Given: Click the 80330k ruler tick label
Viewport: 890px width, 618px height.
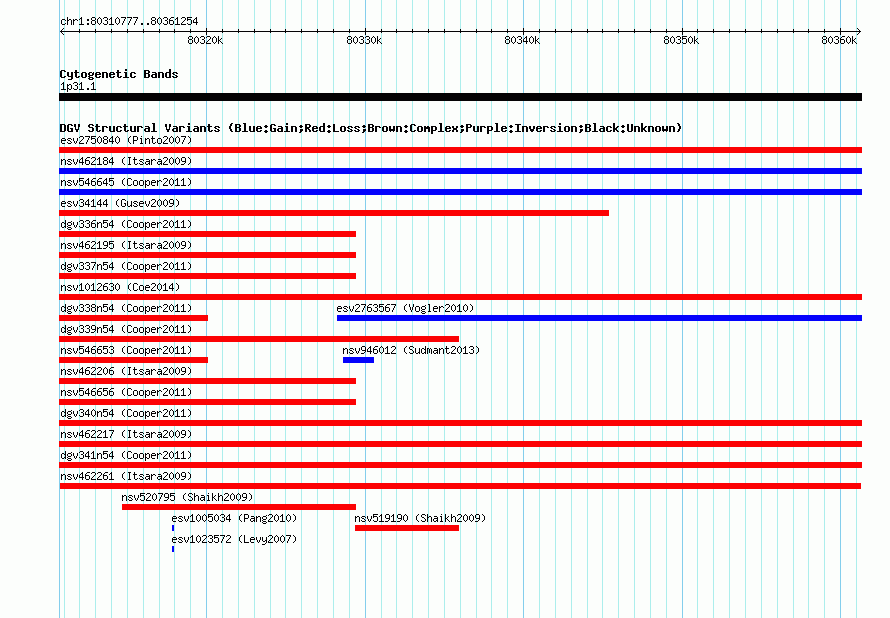Looking at the screenshot, I should [364, 40].
